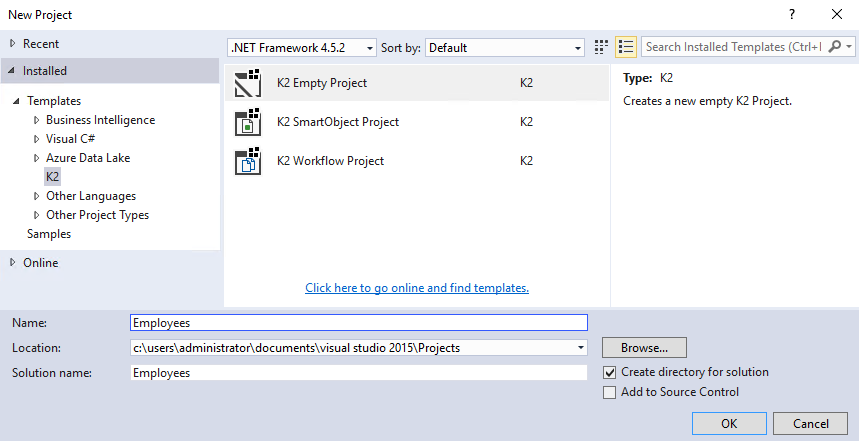This screenshot has width=859, height=441.
Task: Click the Templates tree label
Action: [54, 101]
